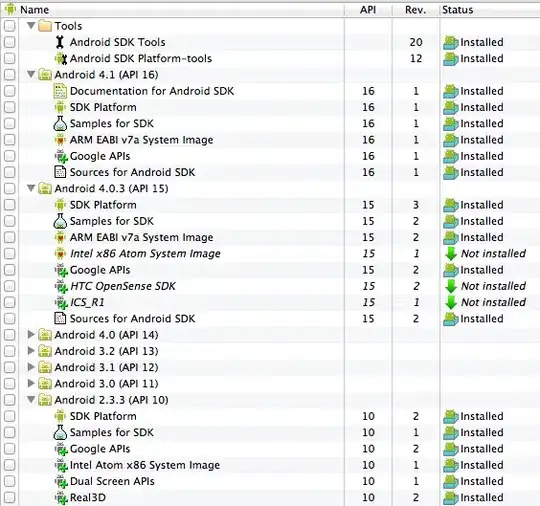
Task: Click the Not installed arrow for Intel x86 Atom
Action: [450, 254]
